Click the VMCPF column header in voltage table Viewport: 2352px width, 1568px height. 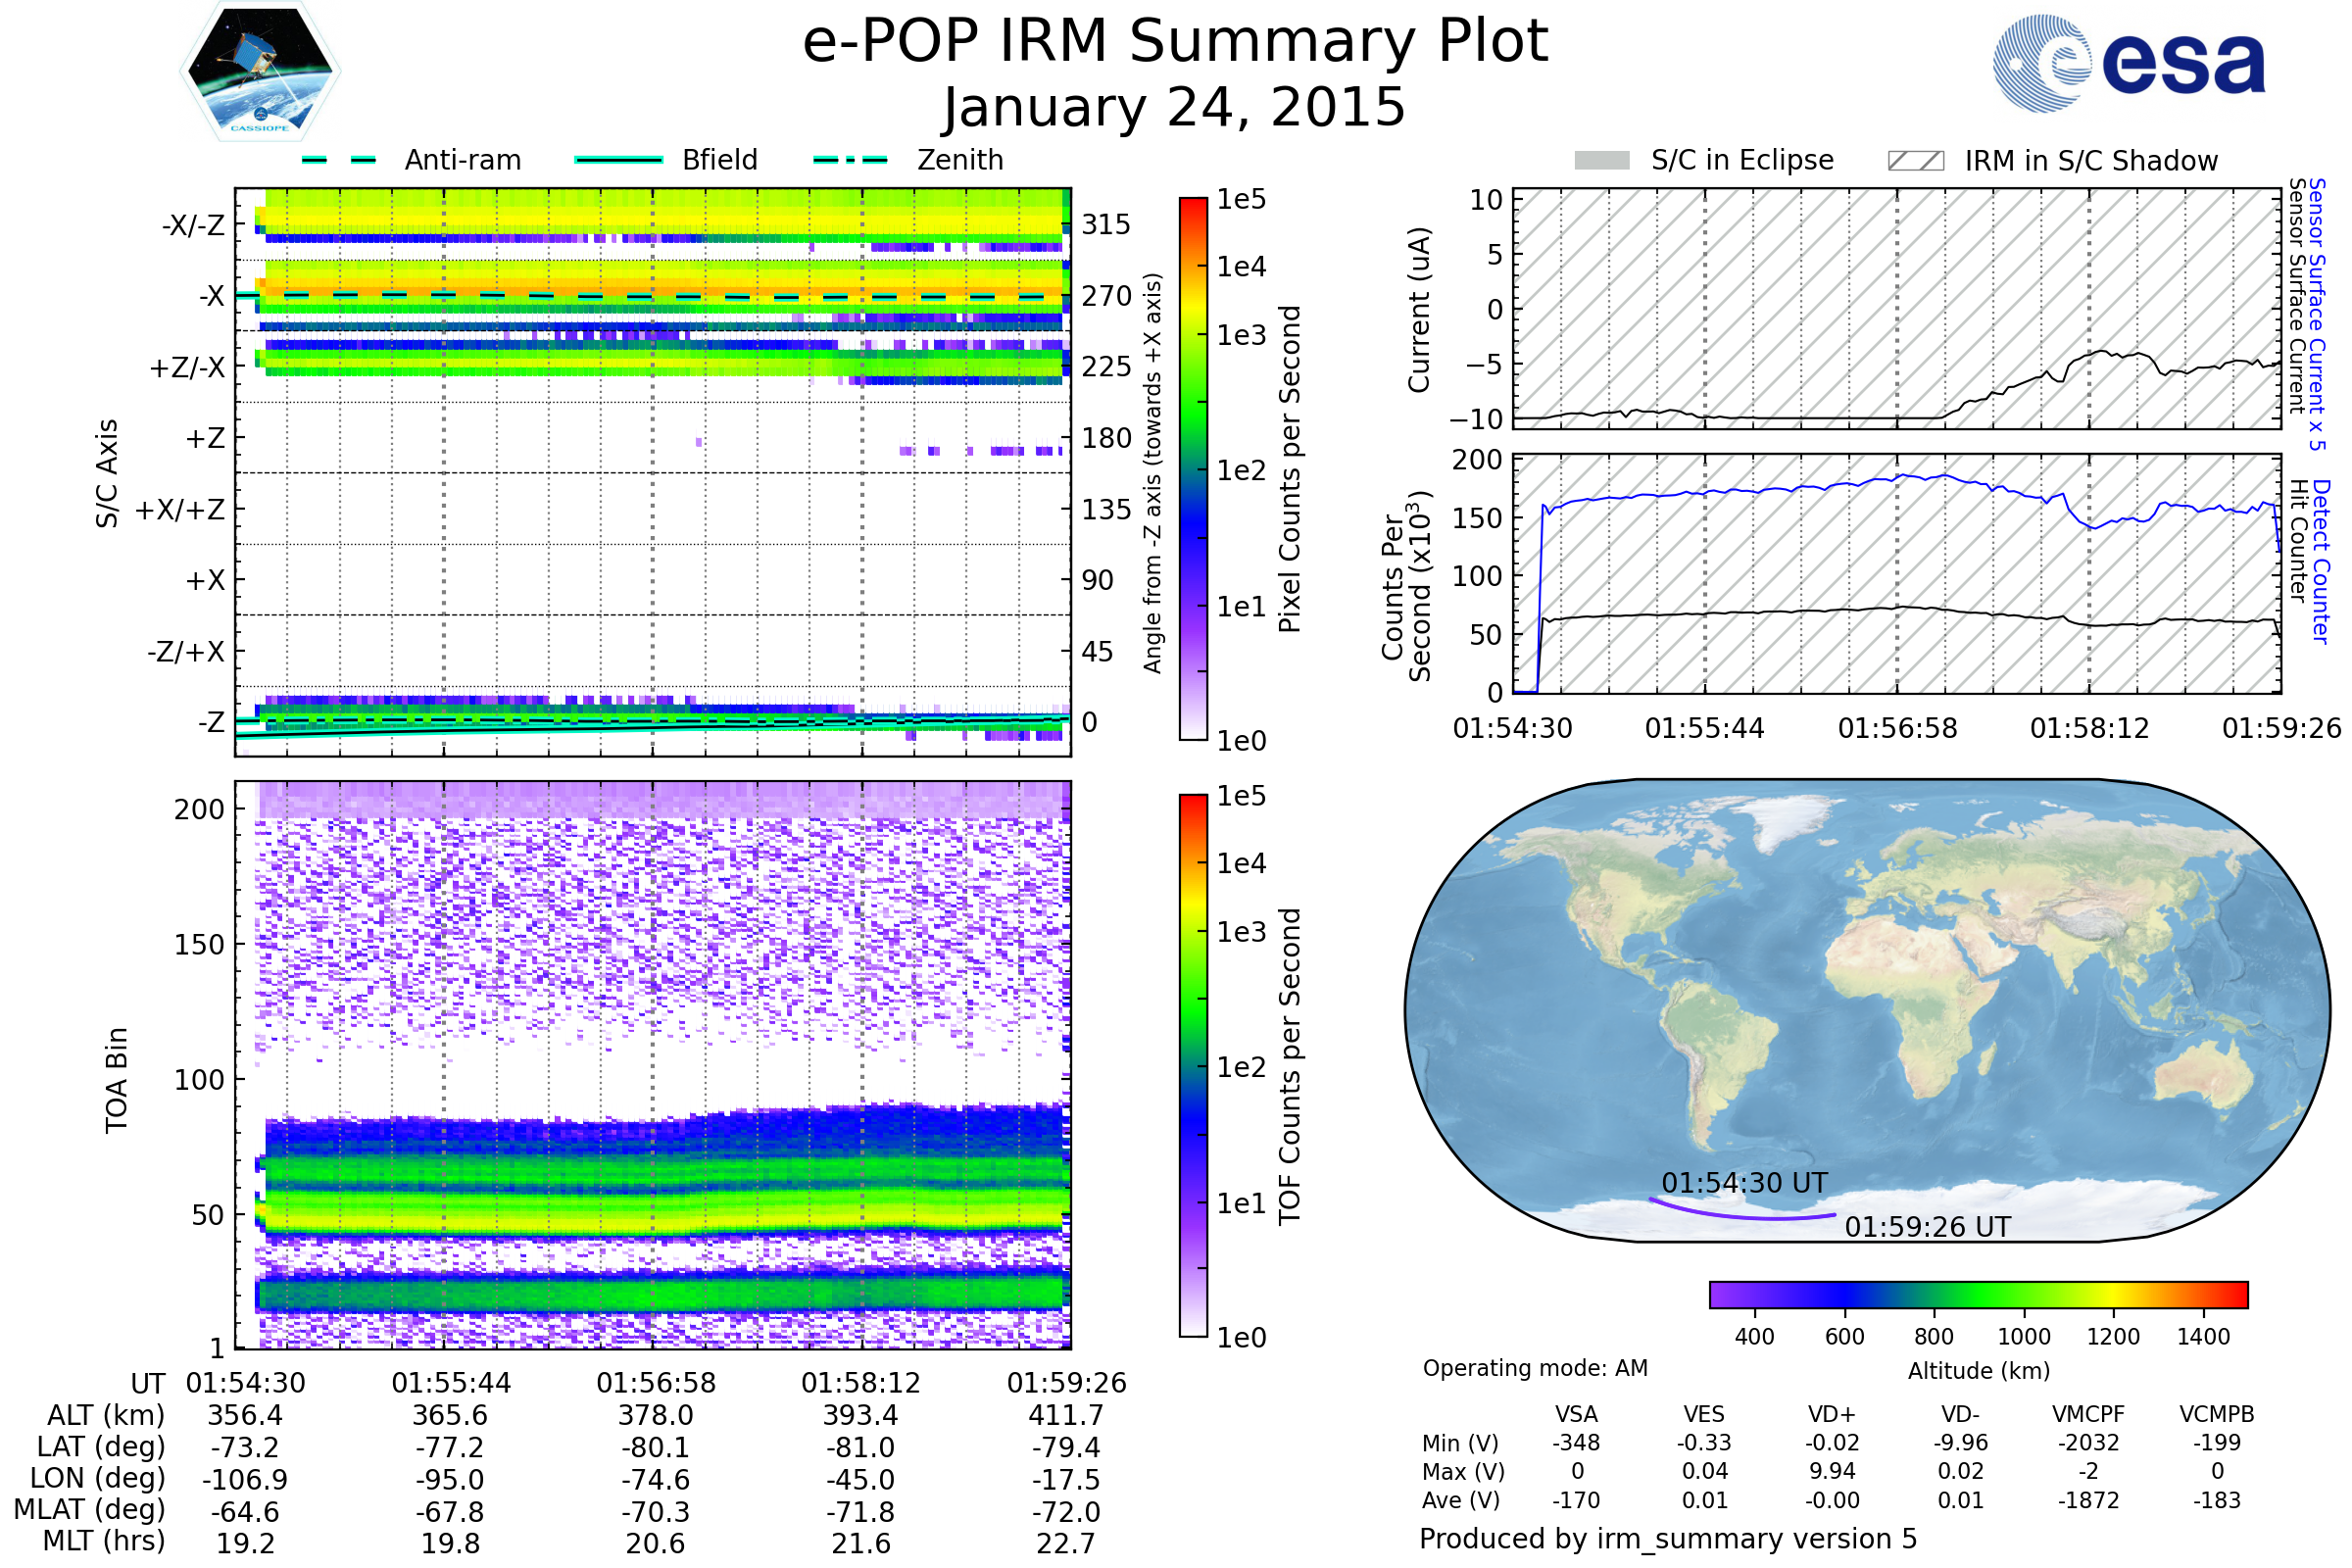pyautogui.click(x=2088, y=1414)
